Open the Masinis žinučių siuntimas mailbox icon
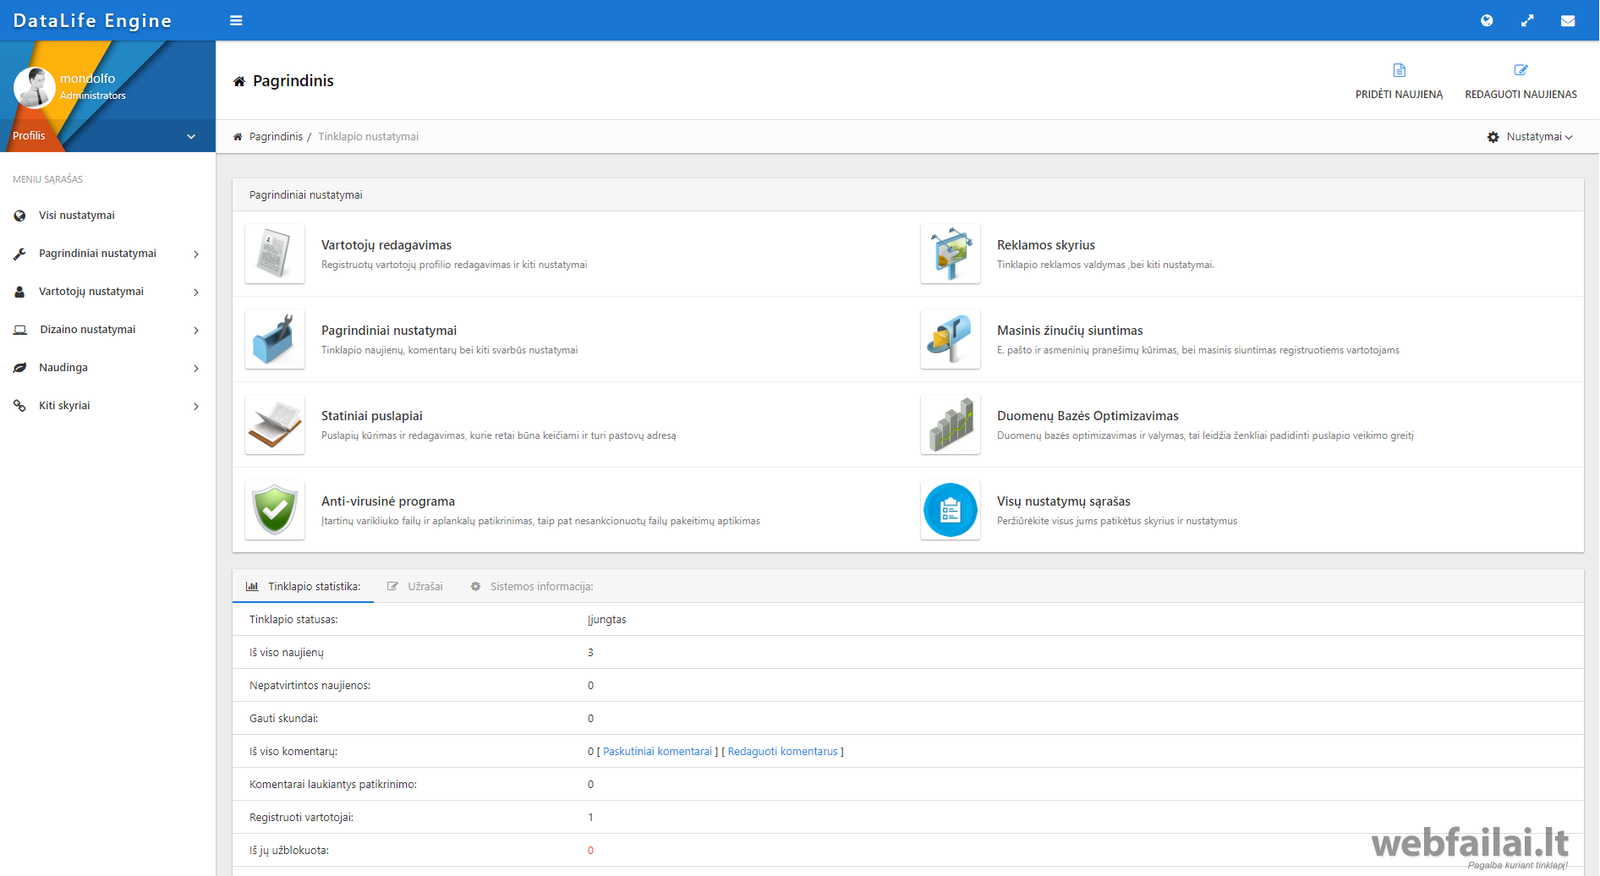This screenshot has height=876, width=1600. 950,339
